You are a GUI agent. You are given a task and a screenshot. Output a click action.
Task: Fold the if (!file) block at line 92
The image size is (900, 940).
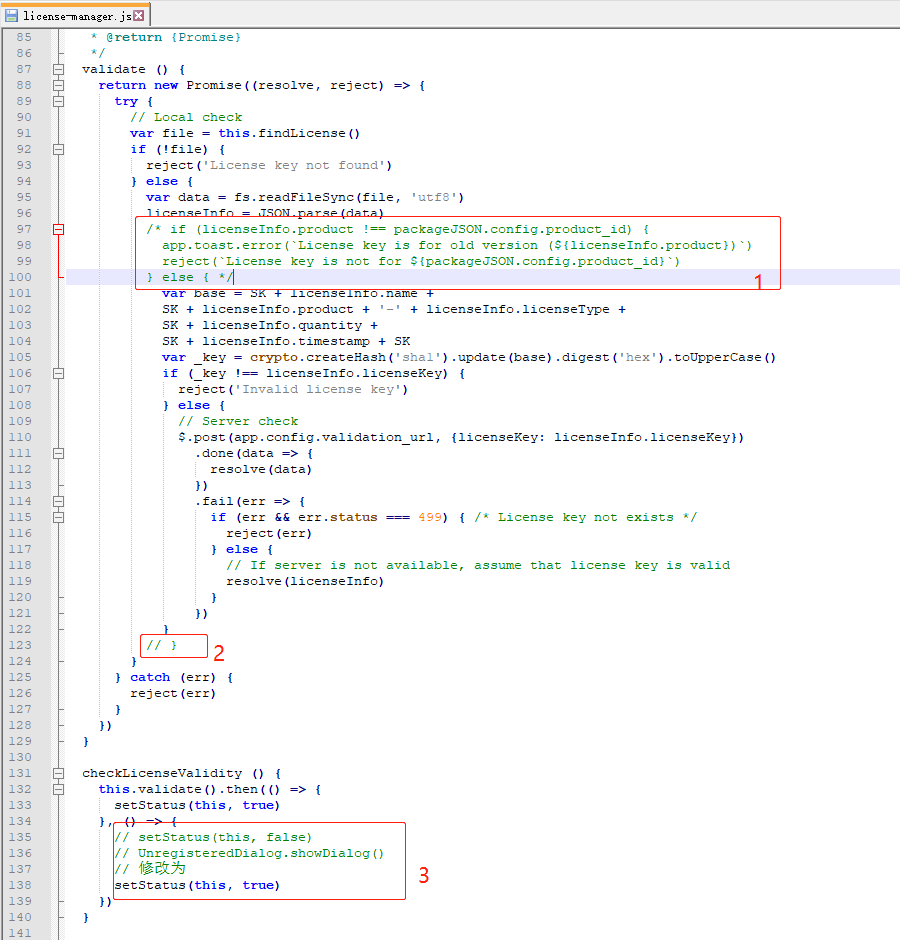click(x=58, y=149)
